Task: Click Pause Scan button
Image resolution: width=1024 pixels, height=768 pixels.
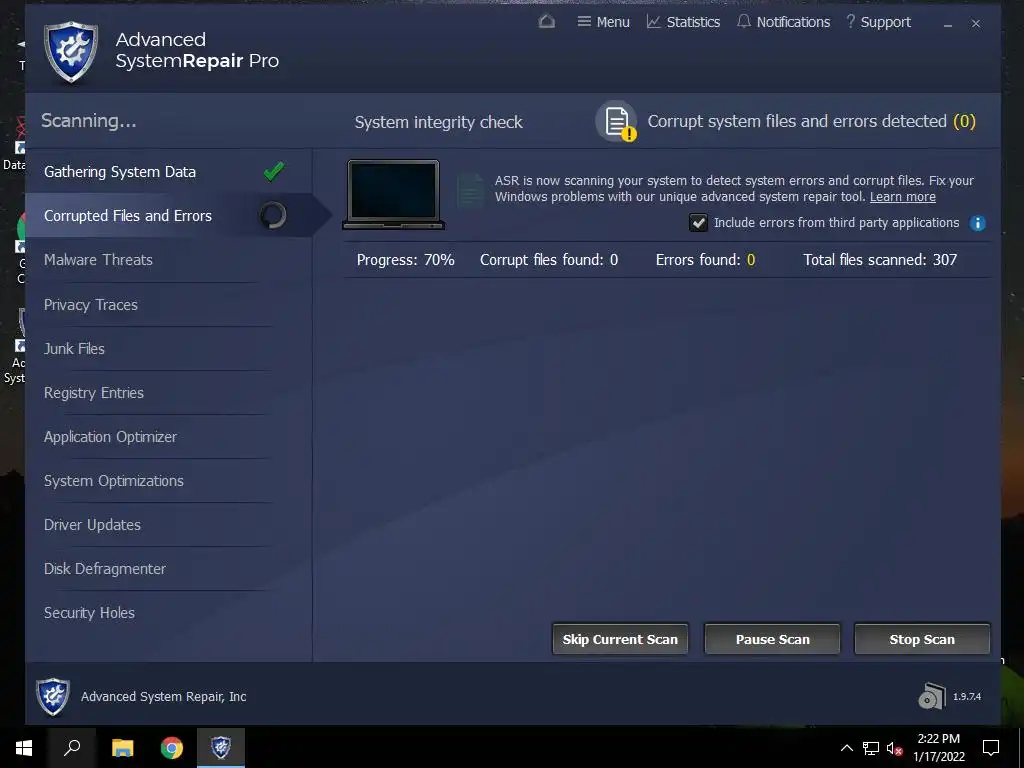Action: click(x=773, y=639)
